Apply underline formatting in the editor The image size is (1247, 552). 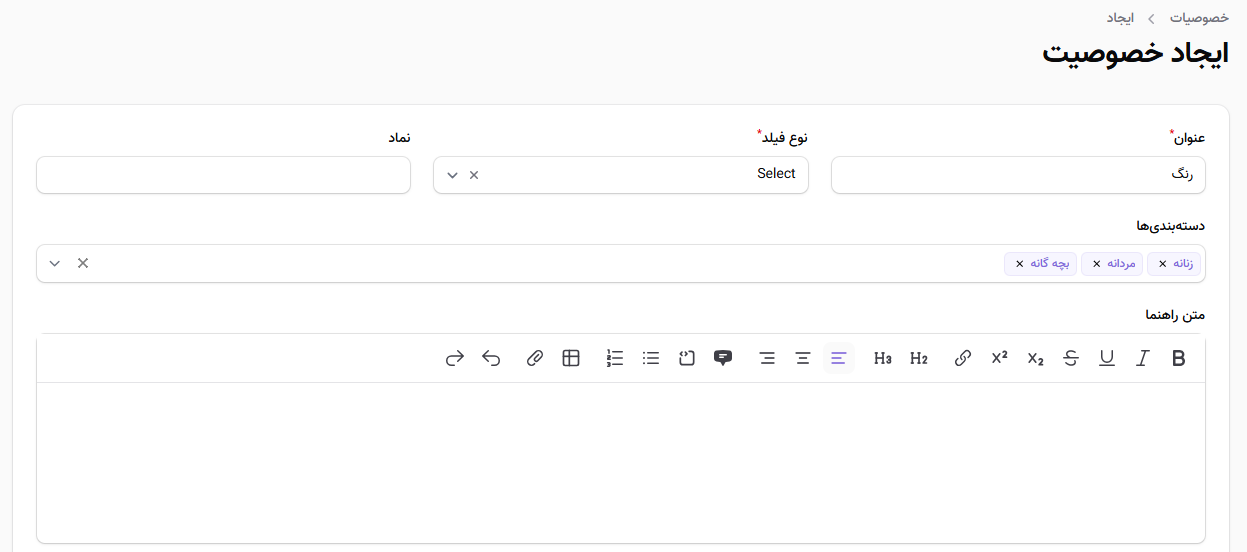coord(1106,358)
